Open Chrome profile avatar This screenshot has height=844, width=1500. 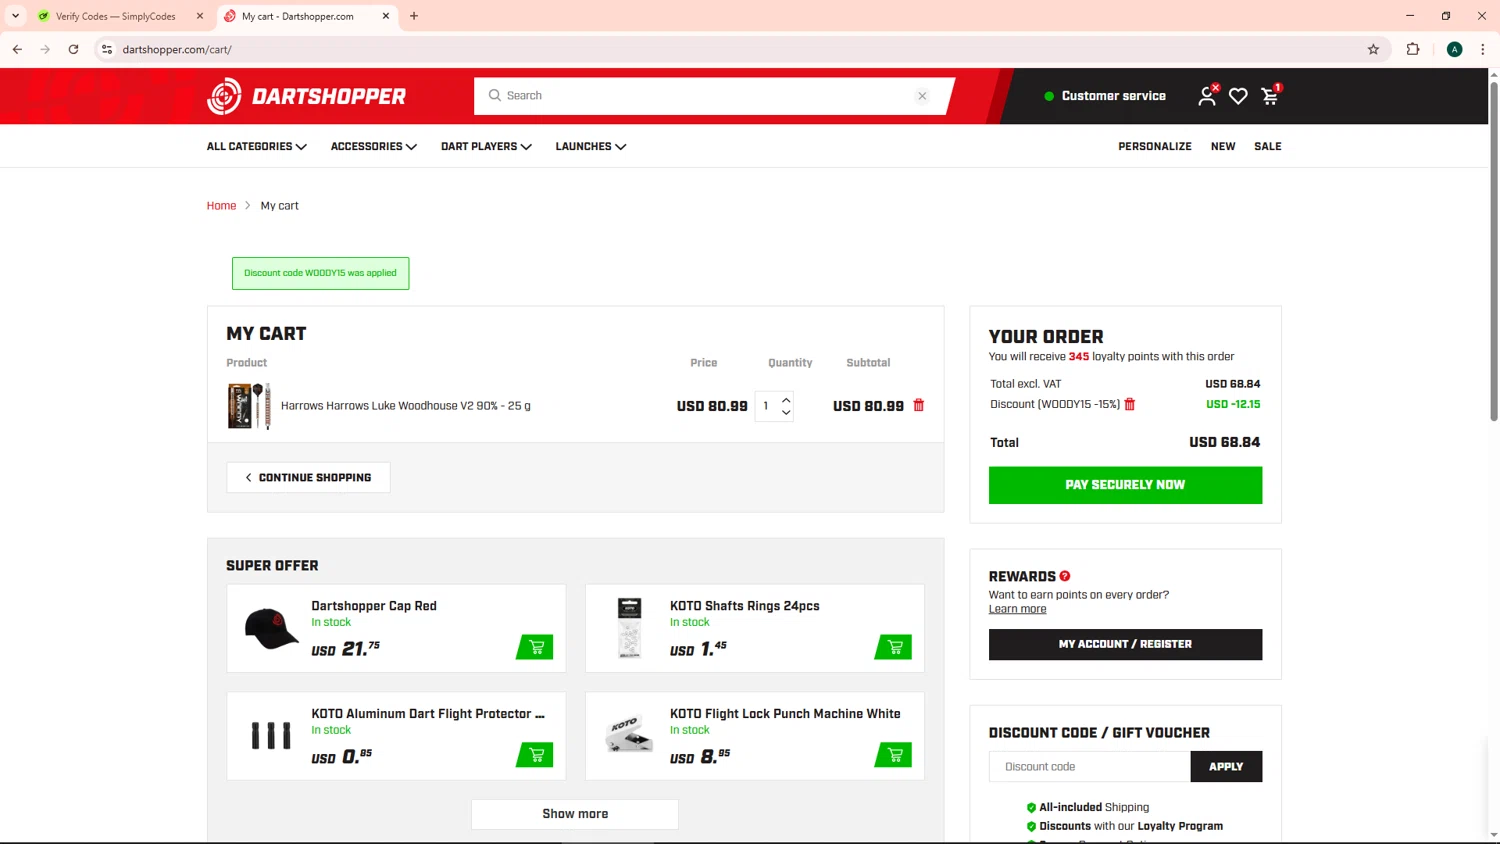1455,49
